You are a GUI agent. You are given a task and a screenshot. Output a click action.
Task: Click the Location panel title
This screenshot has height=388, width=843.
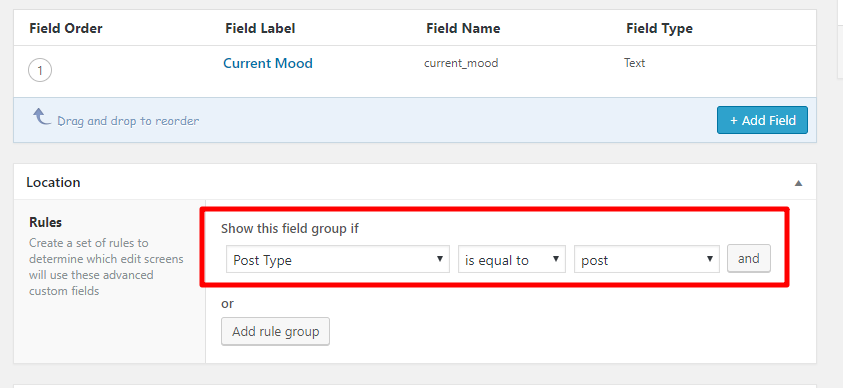click(53, 182)
